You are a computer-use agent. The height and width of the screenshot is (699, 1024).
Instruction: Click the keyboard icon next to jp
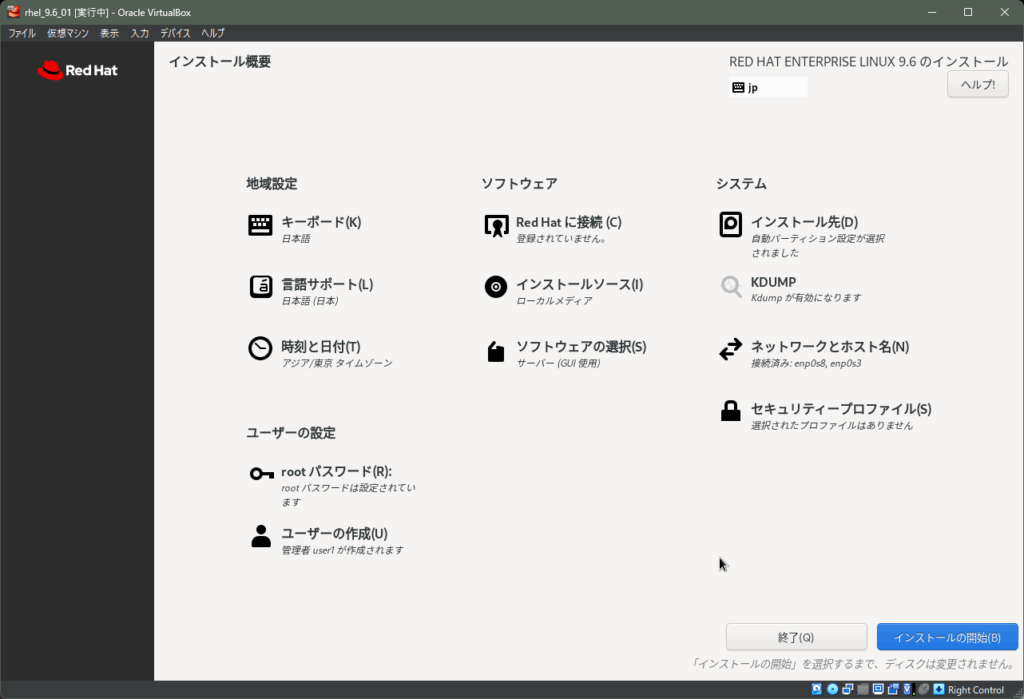738,88
